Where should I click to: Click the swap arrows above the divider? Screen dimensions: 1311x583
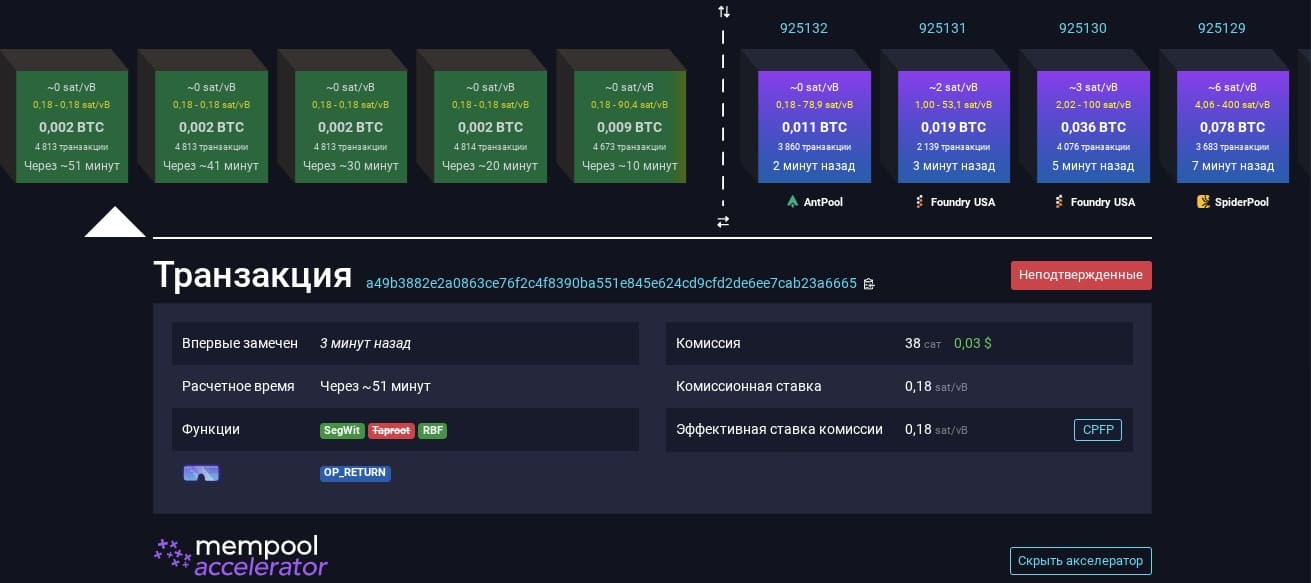click(x=723, y=12)
